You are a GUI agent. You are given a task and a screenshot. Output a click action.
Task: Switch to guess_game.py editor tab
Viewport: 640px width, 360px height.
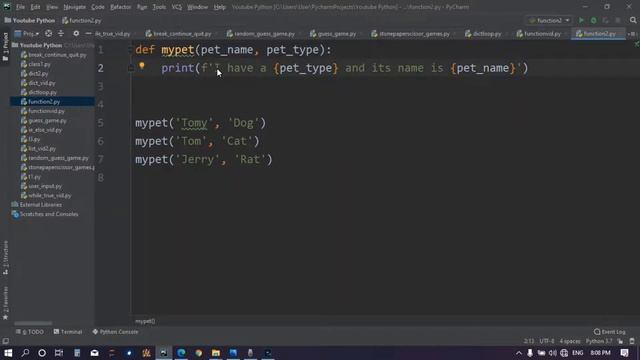point(334,34)
